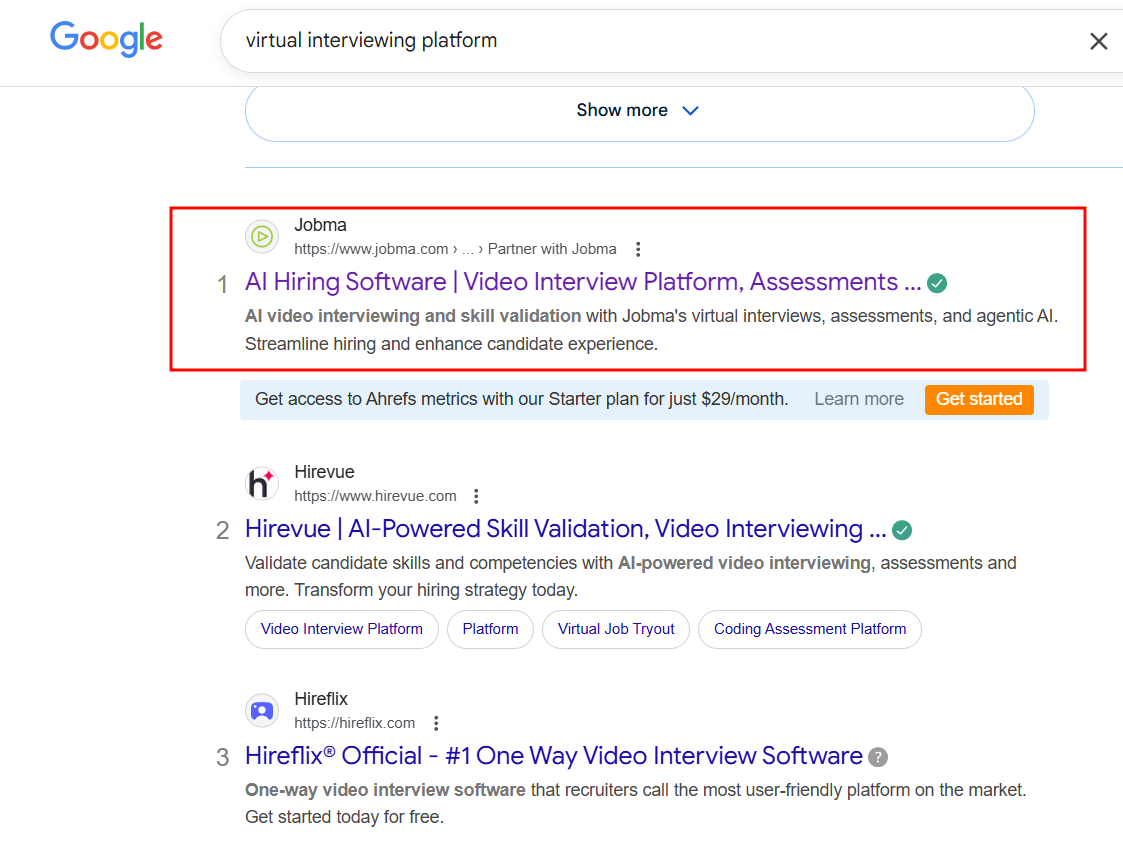The height and width of the screenshot is (854, 1123).
Task: Open the three-dot menu for the Jobma result
Action: click(638, 249)
